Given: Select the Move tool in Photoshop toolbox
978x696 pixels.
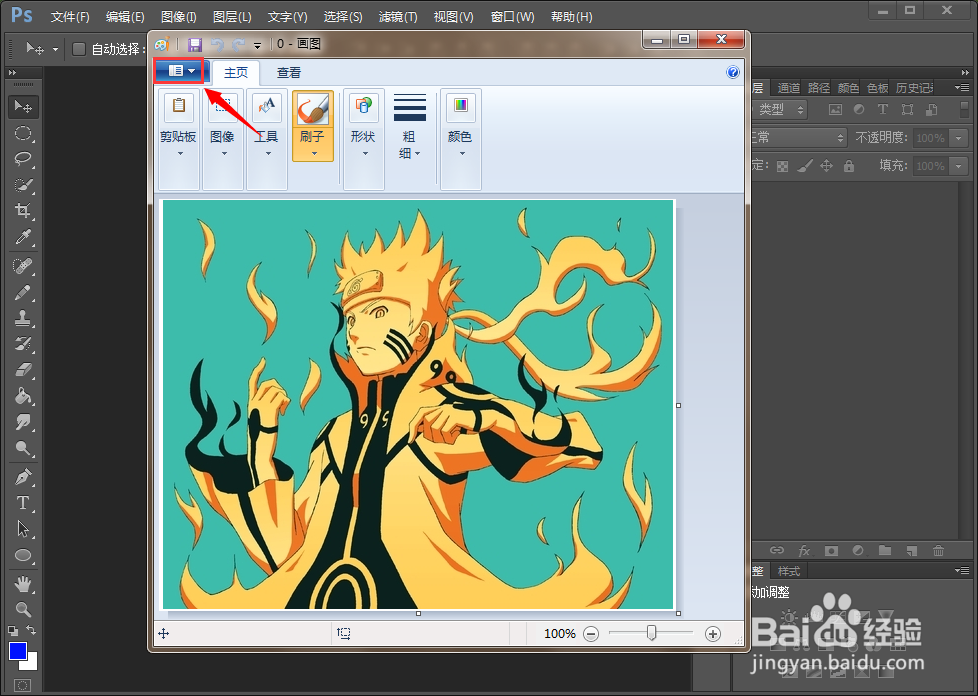Looking at the screenshot, I should (23, 107).
